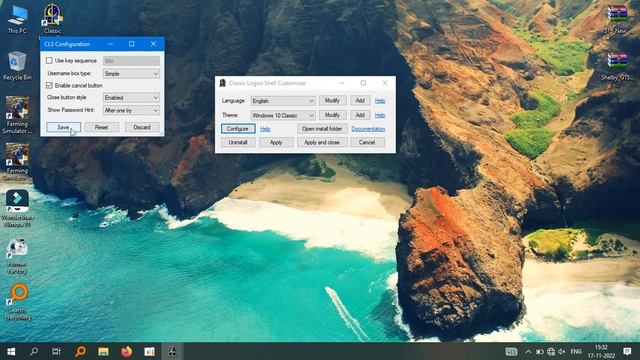This screenshot has width=640, height=360.
Task: Enable the Use key sequence checkbox
Action: click(x=49, y=60)
